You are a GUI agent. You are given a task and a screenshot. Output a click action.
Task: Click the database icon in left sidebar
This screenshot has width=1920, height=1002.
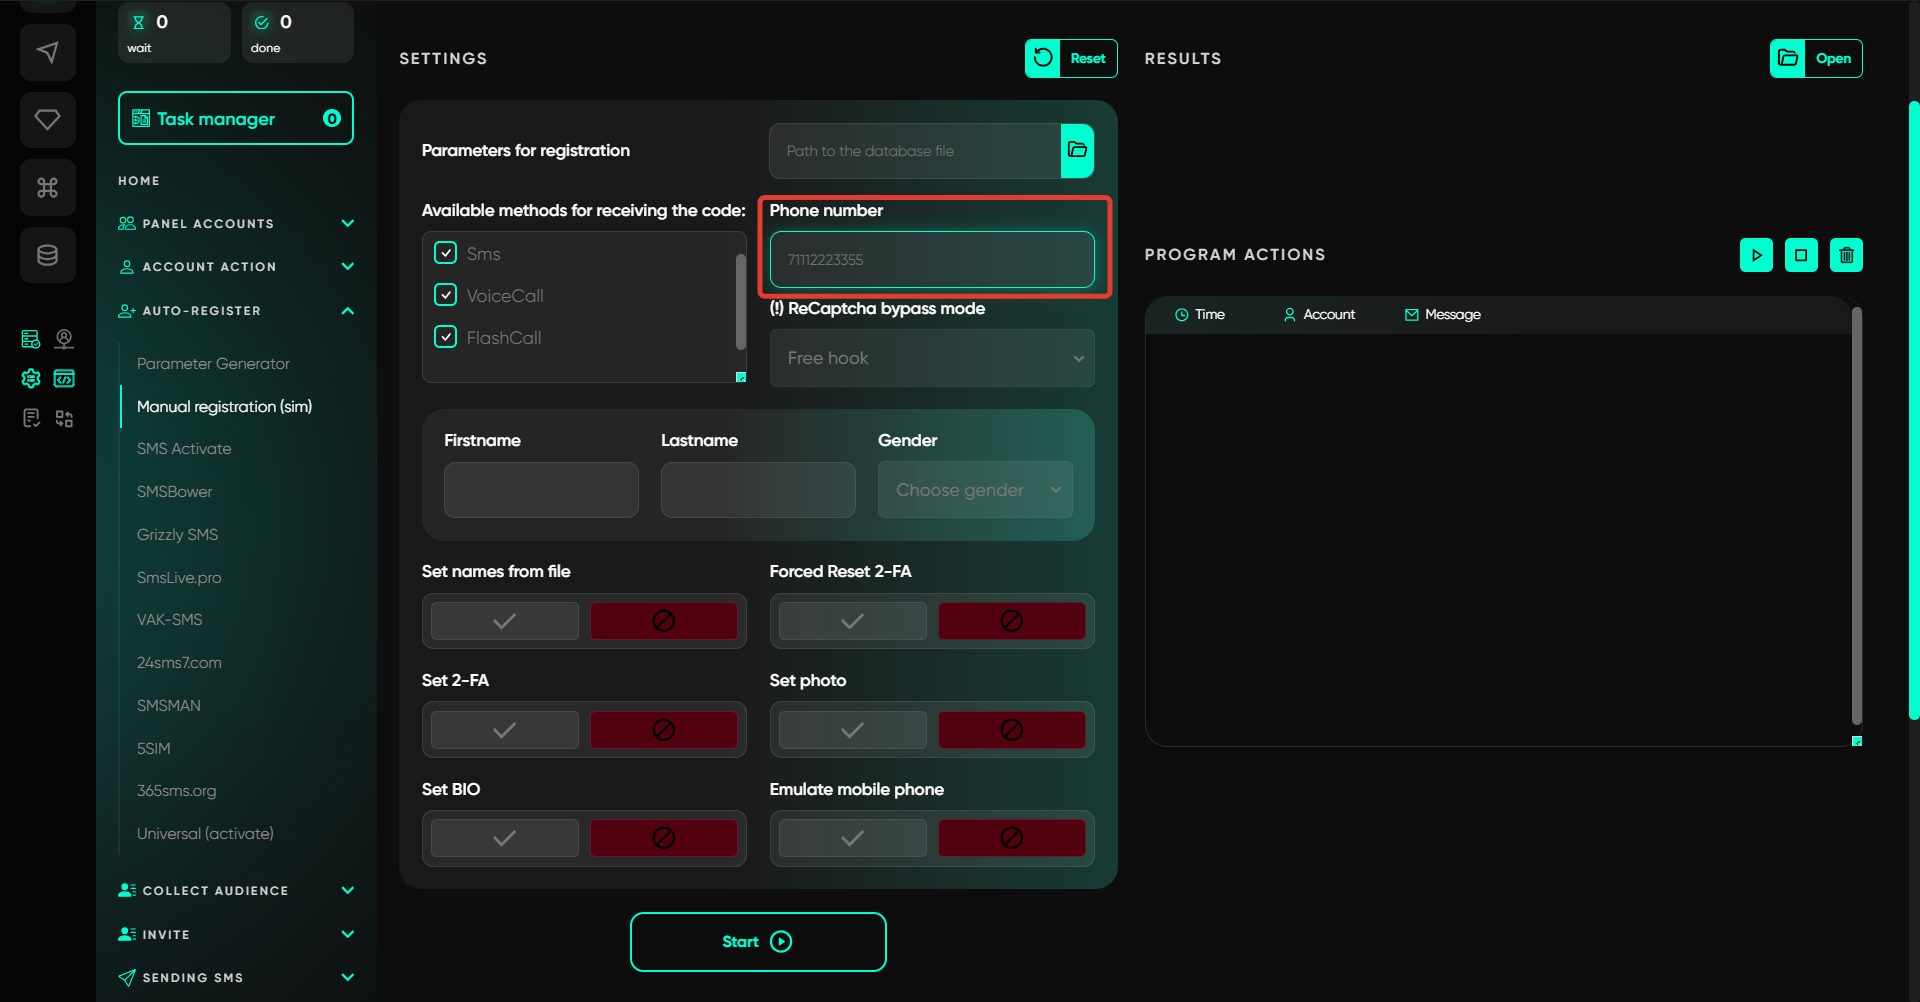(47, 255)
